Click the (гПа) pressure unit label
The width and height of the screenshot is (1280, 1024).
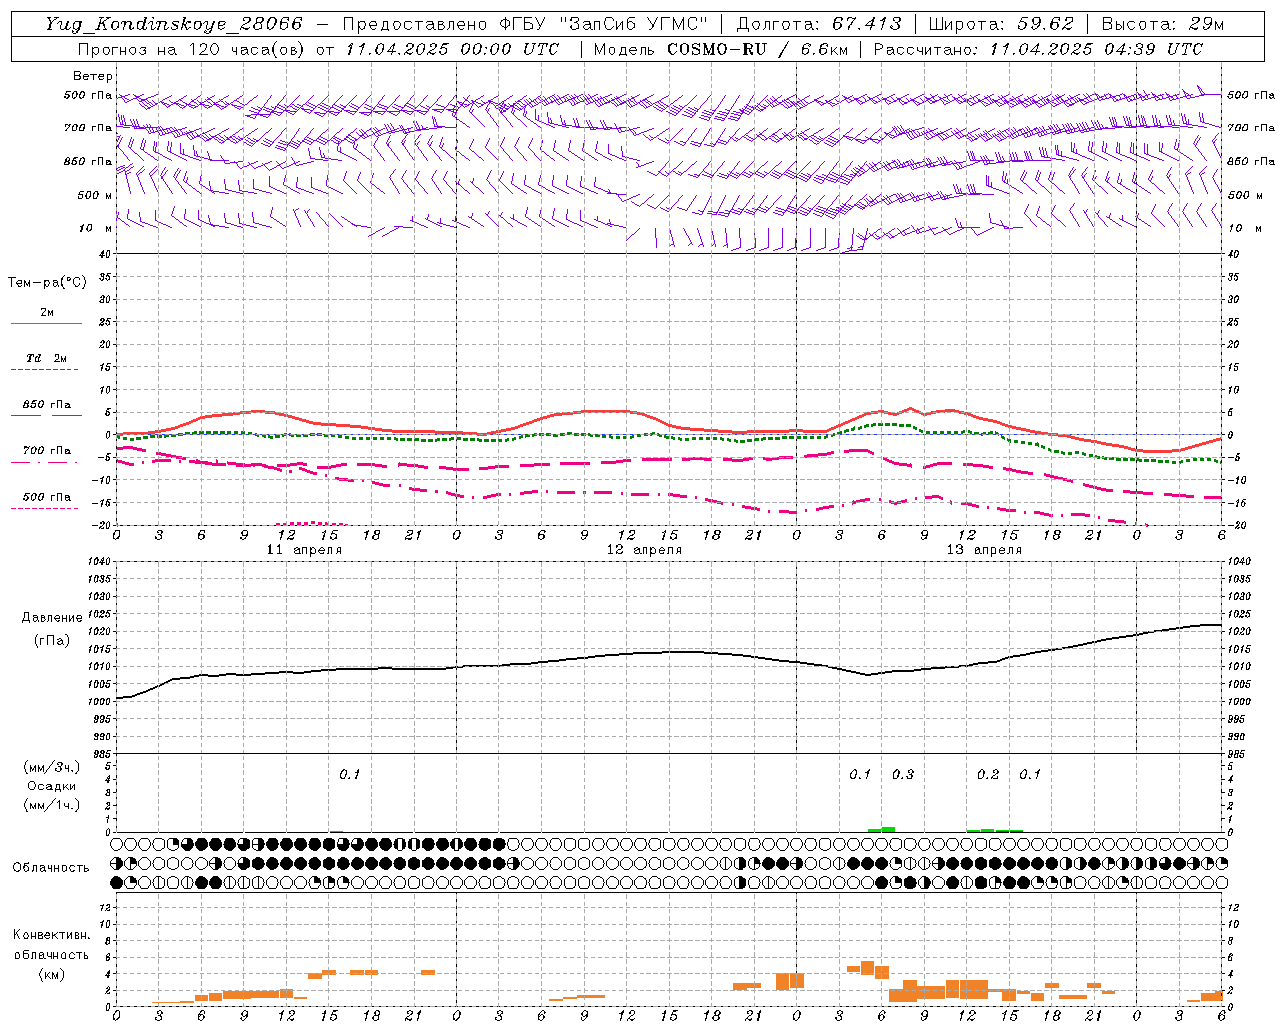(x=52, y=641)
